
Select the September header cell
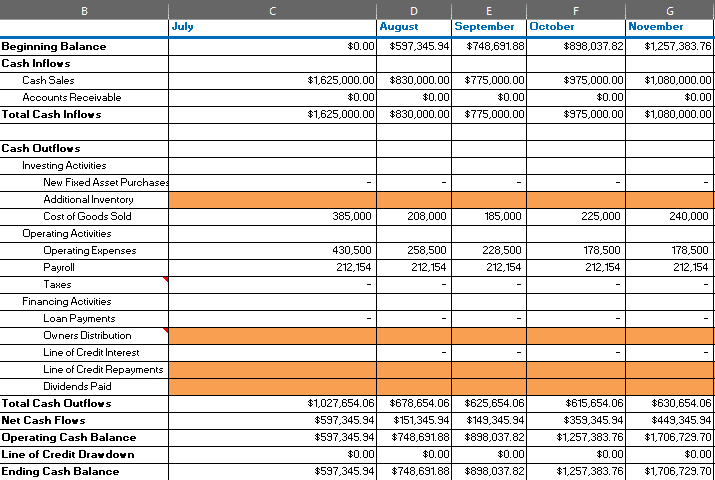click(488, 27)
